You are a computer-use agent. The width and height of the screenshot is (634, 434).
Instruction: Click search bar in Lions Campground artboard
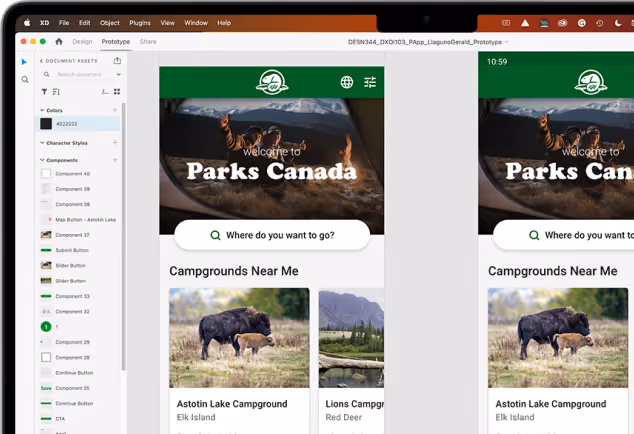tap(272, 235)
